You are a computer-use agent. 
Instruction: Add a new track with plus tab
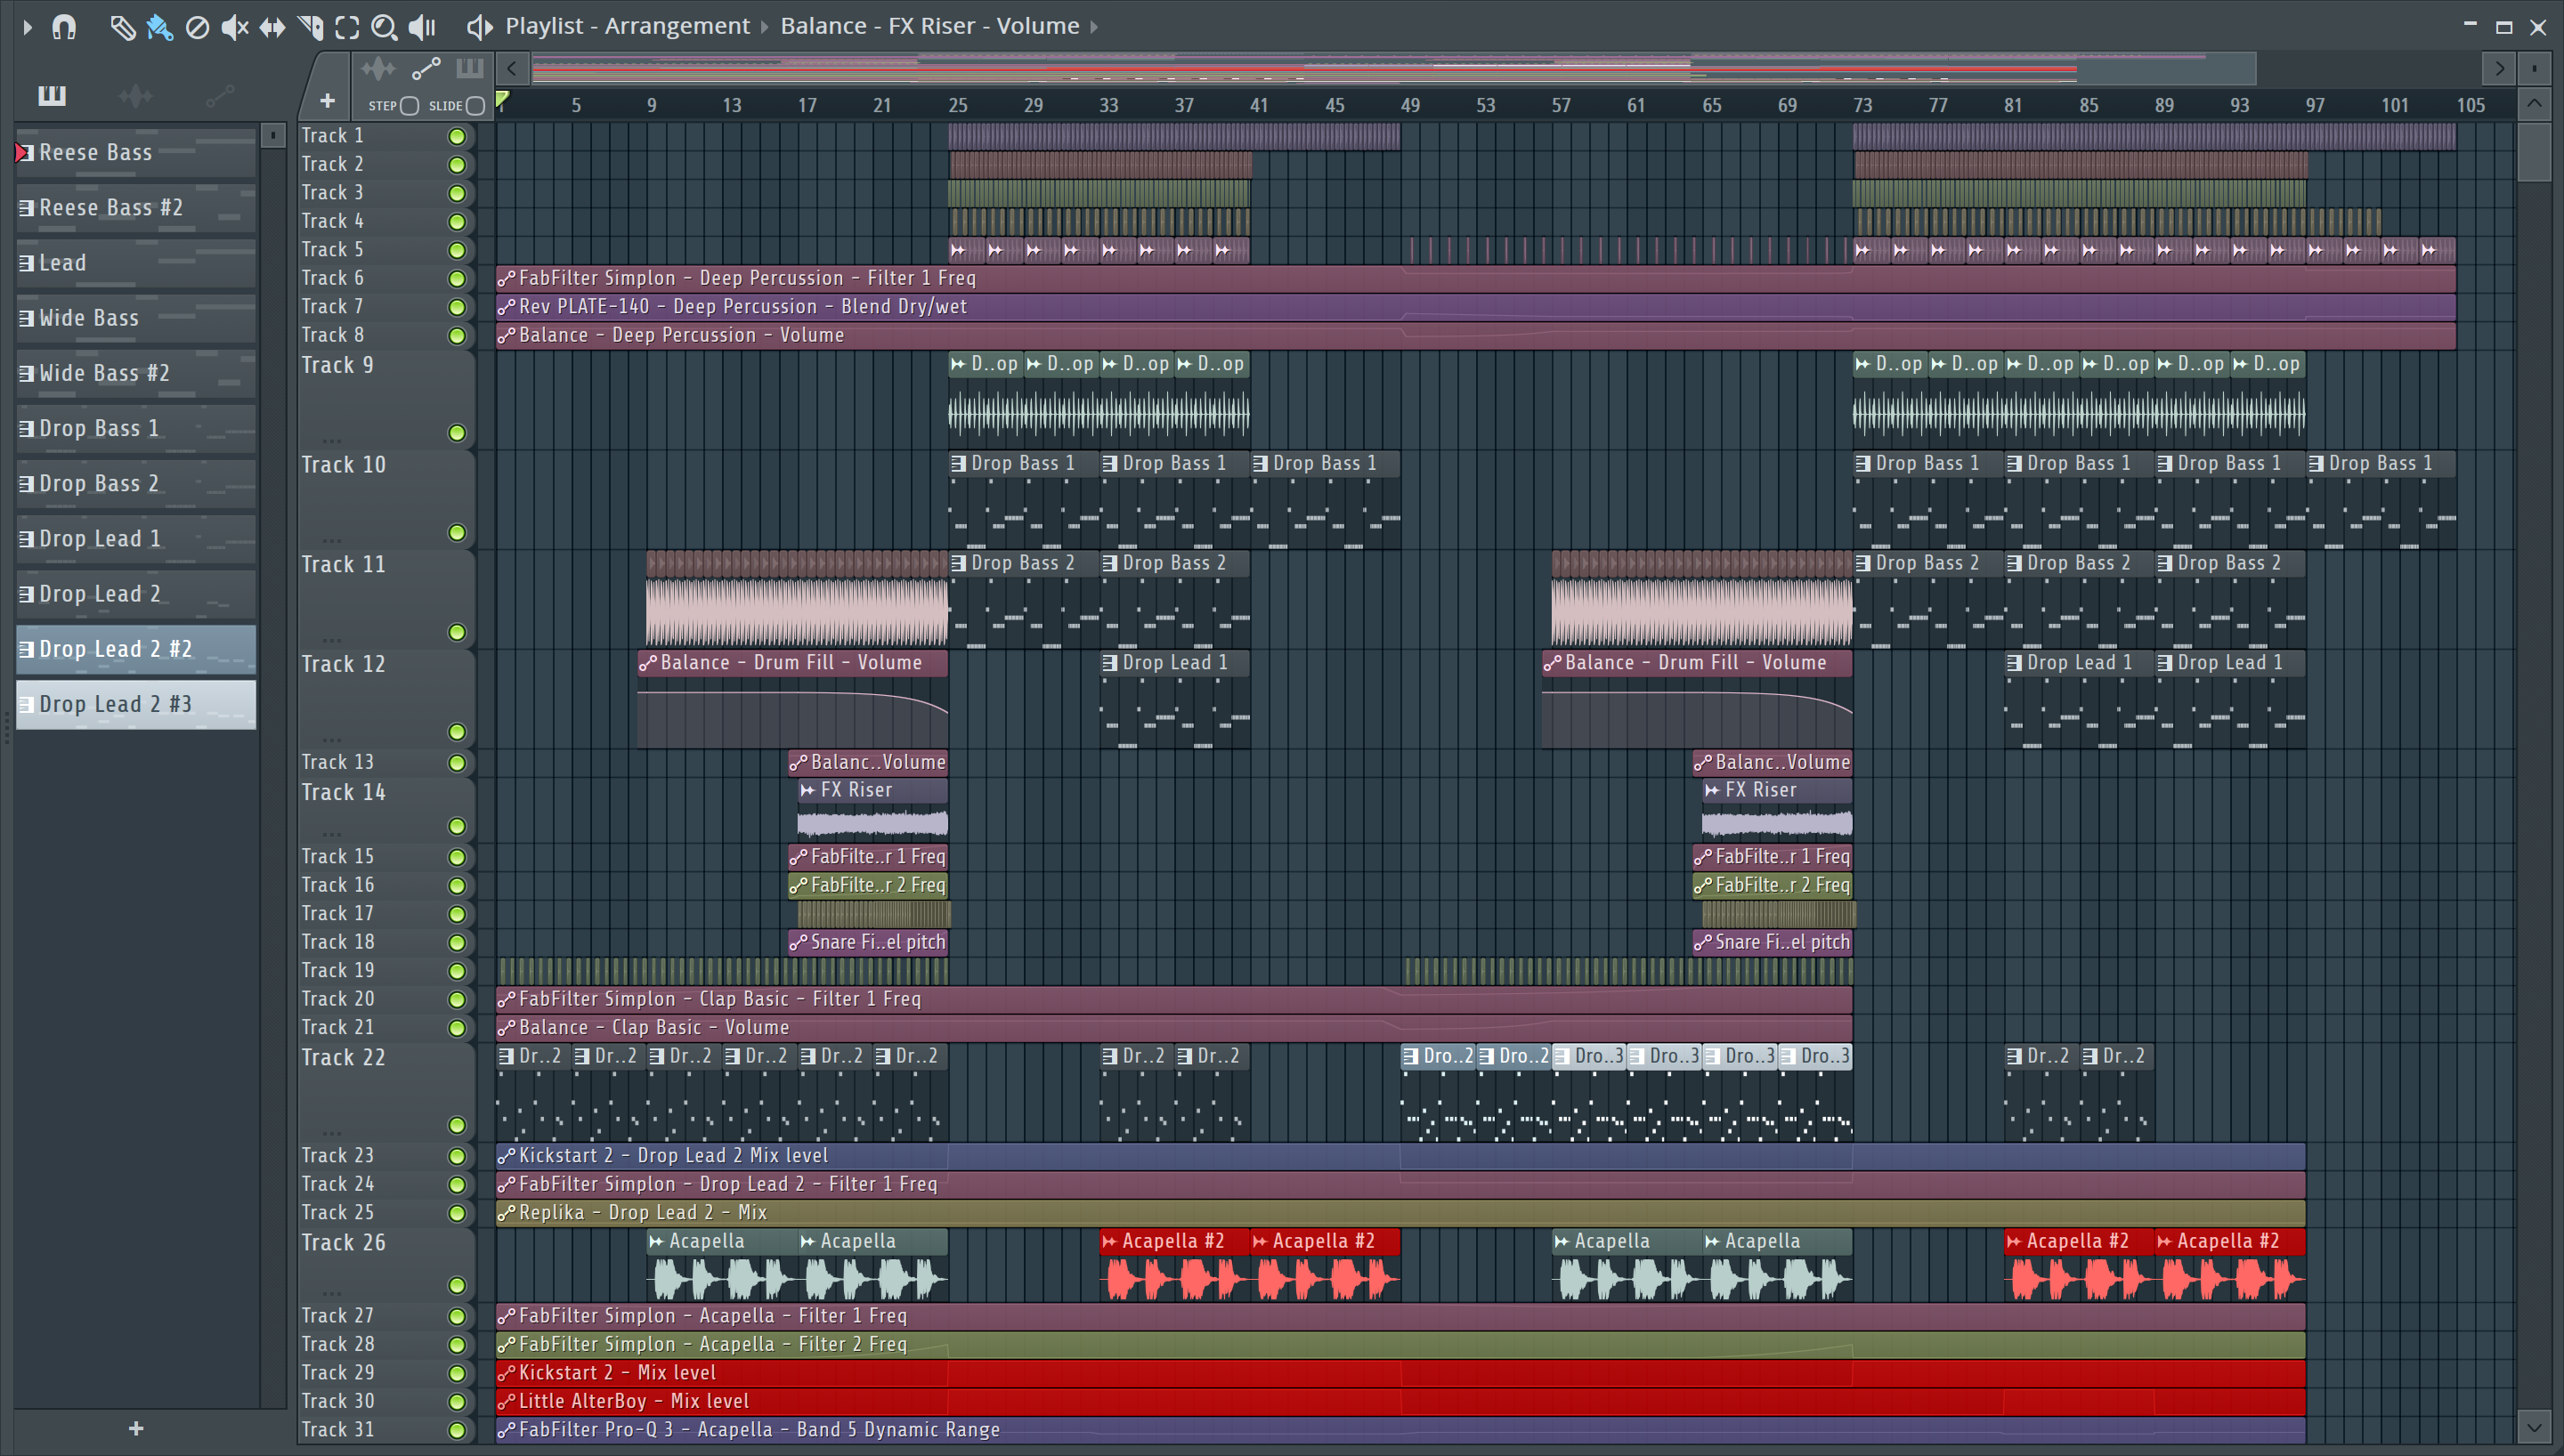(x=327, y=101)
